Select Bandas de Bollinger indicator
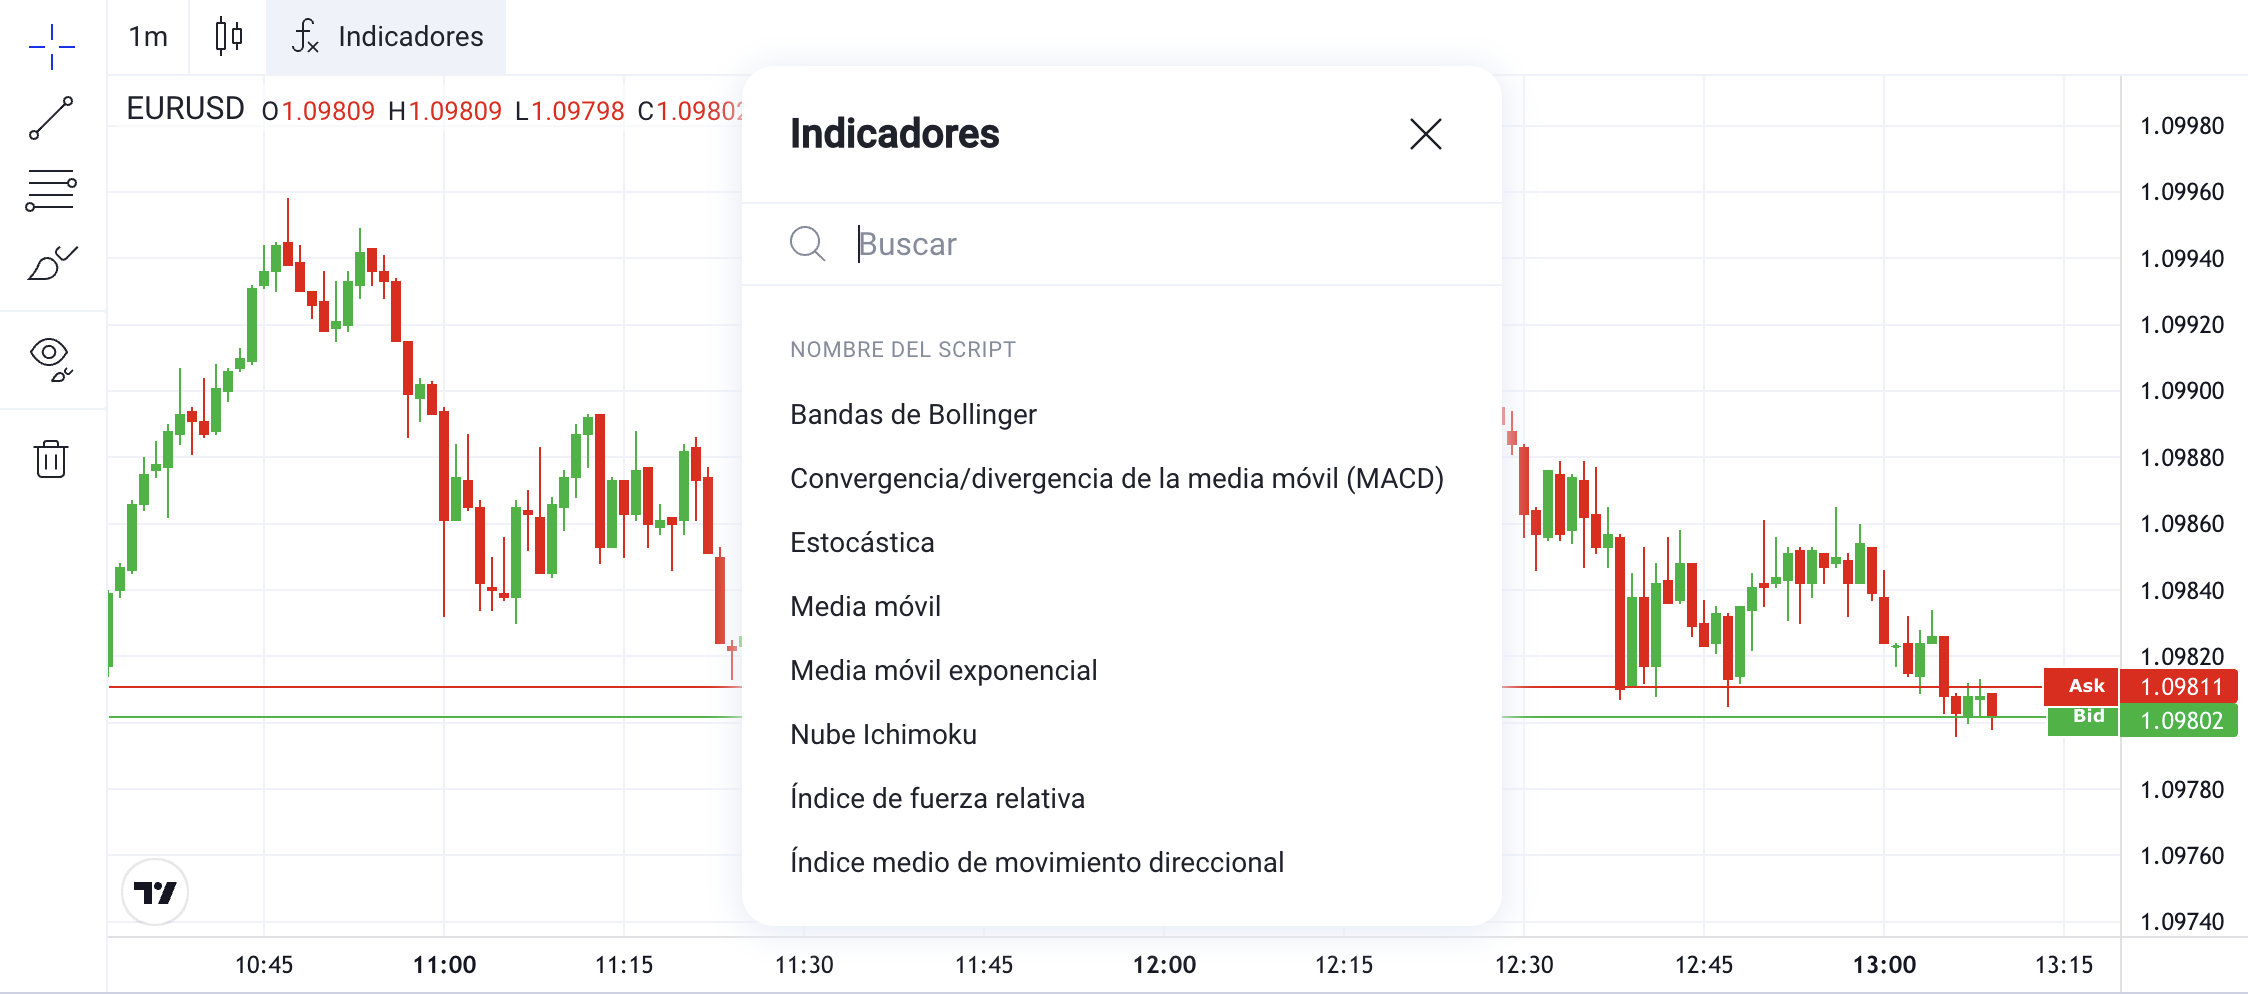Screen dimensions: 2248x994 pyautogui.click(x=913, y=414)
